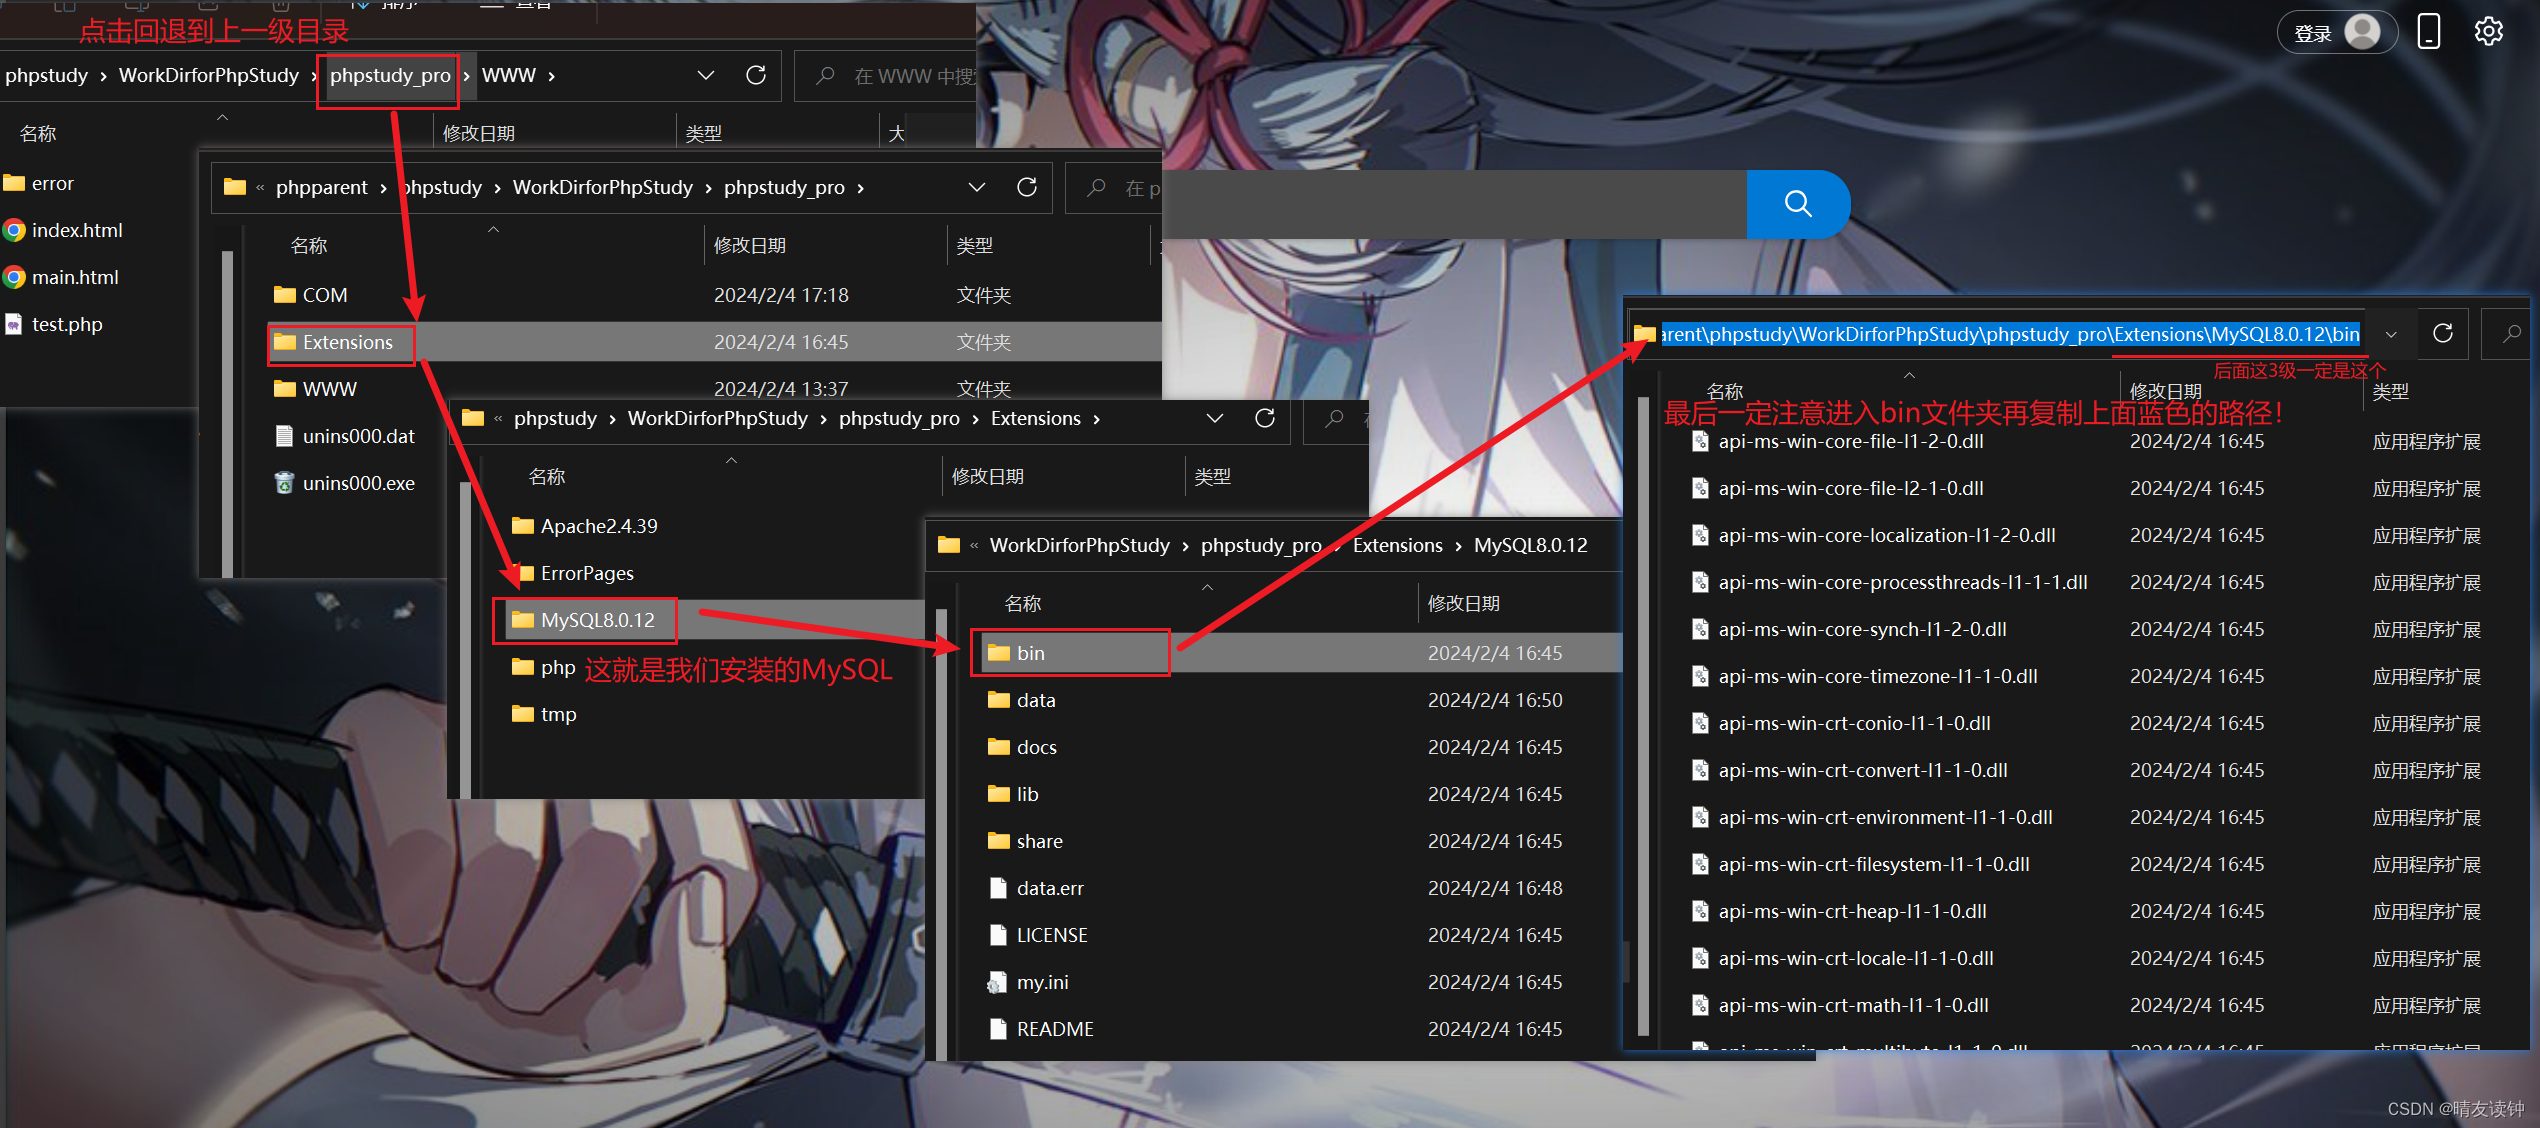Screen dimensions: 2540x1128
Task: Click the browser search input field
Action: [x=1454, y=204]
